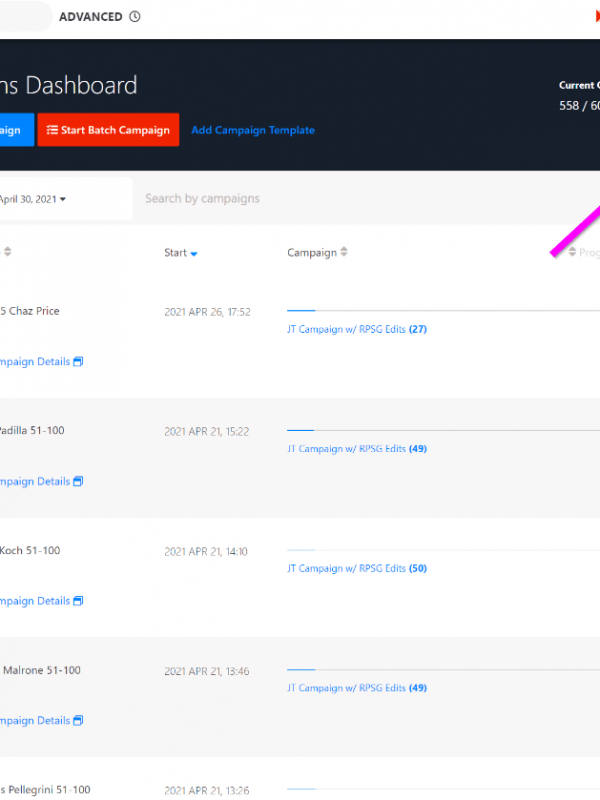Click the ADVANCED label in top bar
The height and width of the screenshot is (800, 600).
(x=91, y=17)
